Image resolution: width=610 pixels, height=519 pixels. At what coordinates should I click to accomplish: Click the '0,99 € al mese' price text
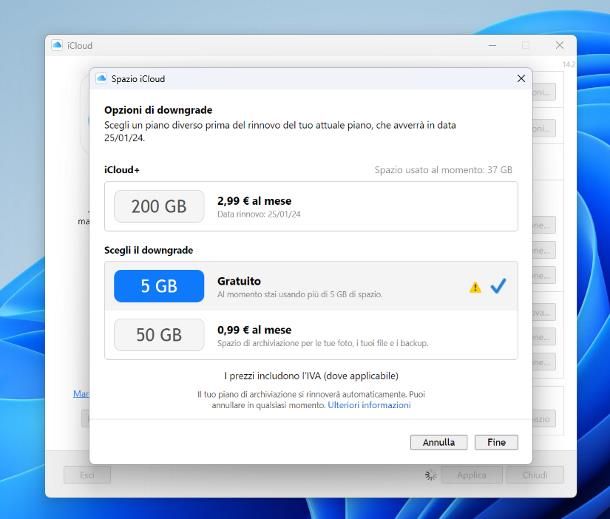[254, 330]
